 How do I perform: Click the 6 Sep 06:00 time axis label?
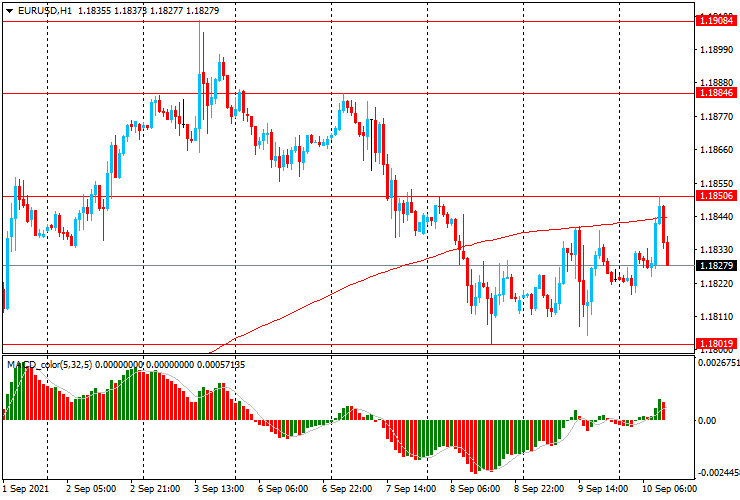tap(283, 489)
